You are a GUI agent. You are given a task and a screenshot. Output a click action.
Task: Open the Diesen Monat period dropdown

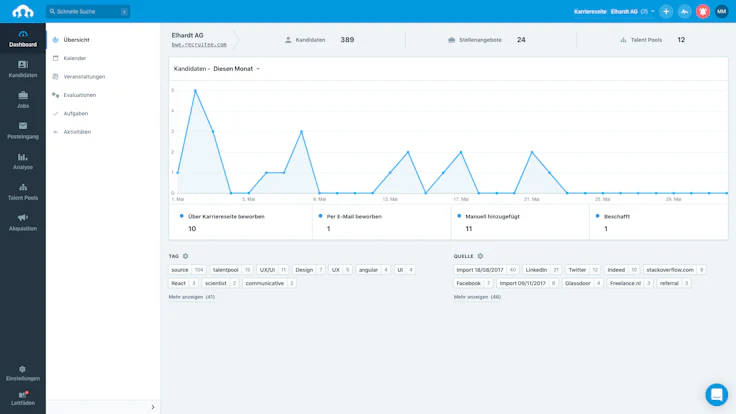tap(236, 69)
